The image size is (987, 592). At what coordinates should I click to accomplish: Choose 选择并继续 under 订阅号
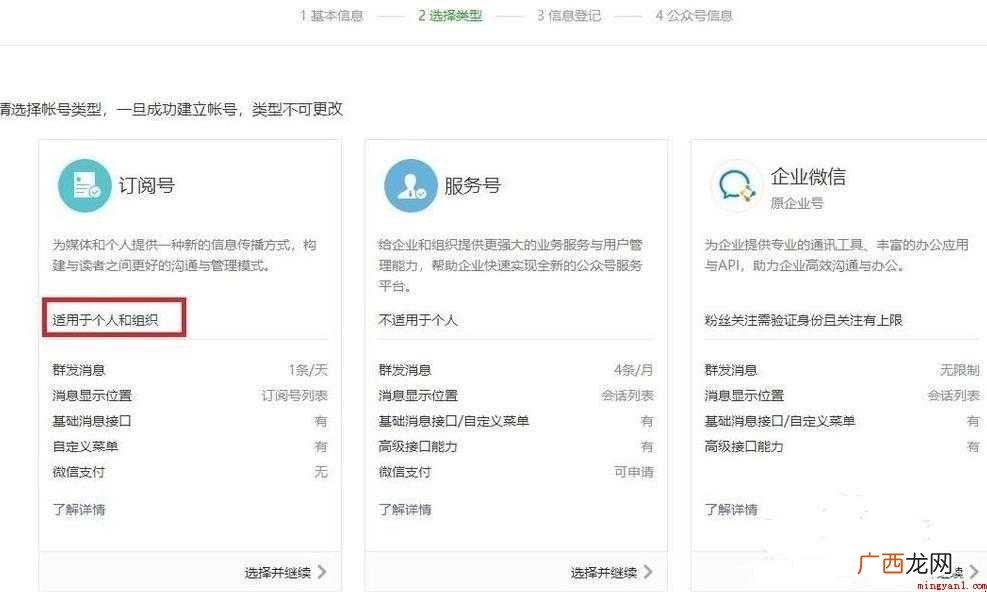click(278, 572)
